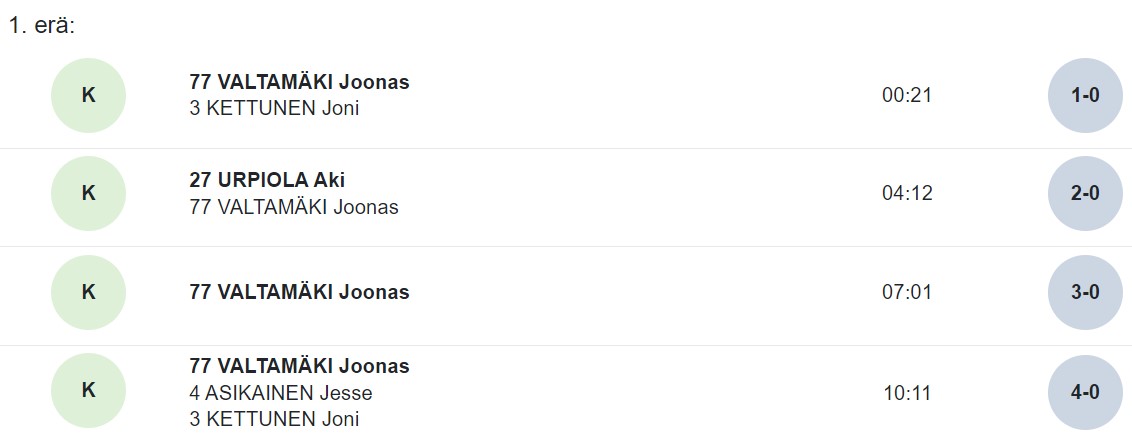The width and height of the screenshot is (1132, 439).
Task: Open assist 3 Kettunen Joni in the 4-0 goal
Action: (x=274, y=419)
